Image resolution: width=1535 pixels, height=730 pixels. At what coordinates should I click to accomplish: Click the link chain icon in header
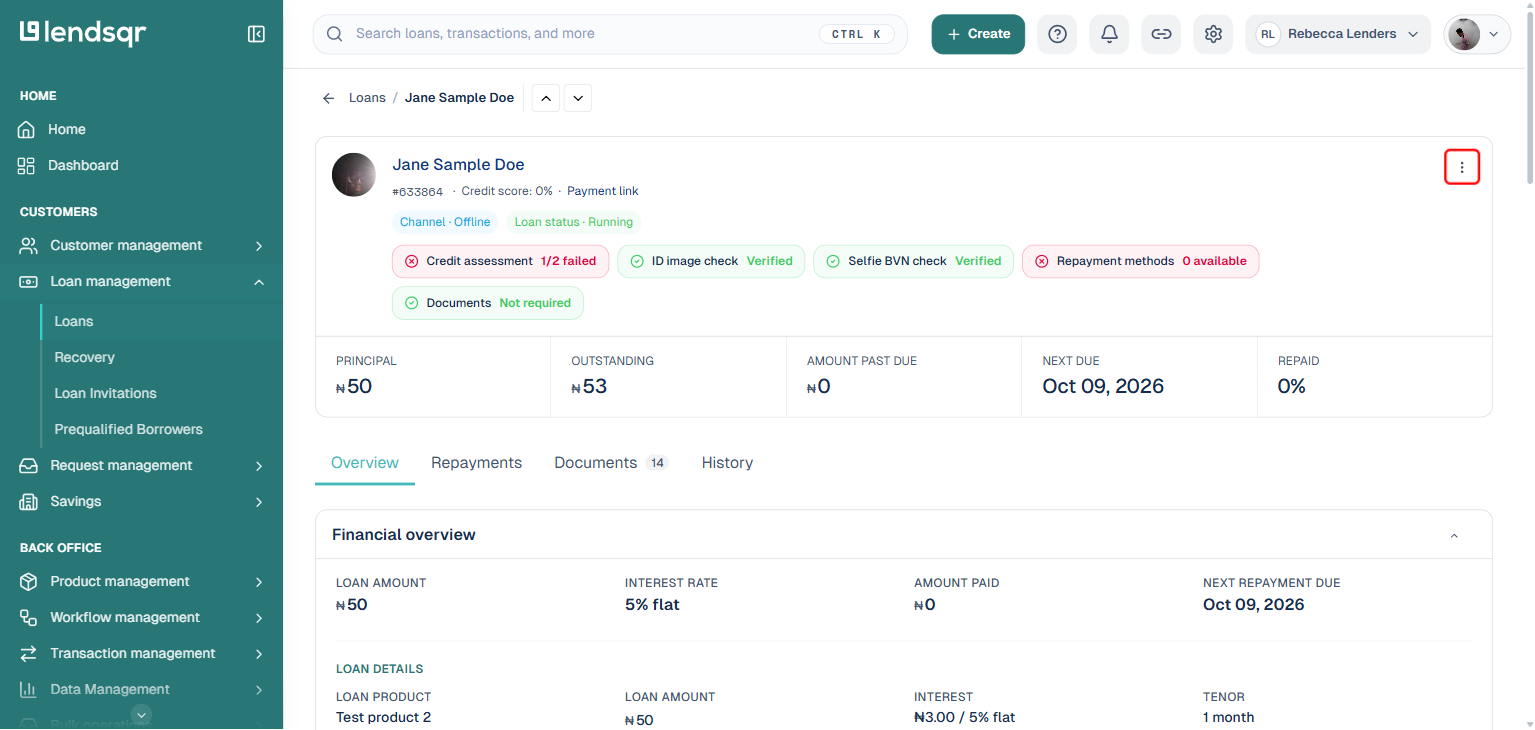(1161, 34)
